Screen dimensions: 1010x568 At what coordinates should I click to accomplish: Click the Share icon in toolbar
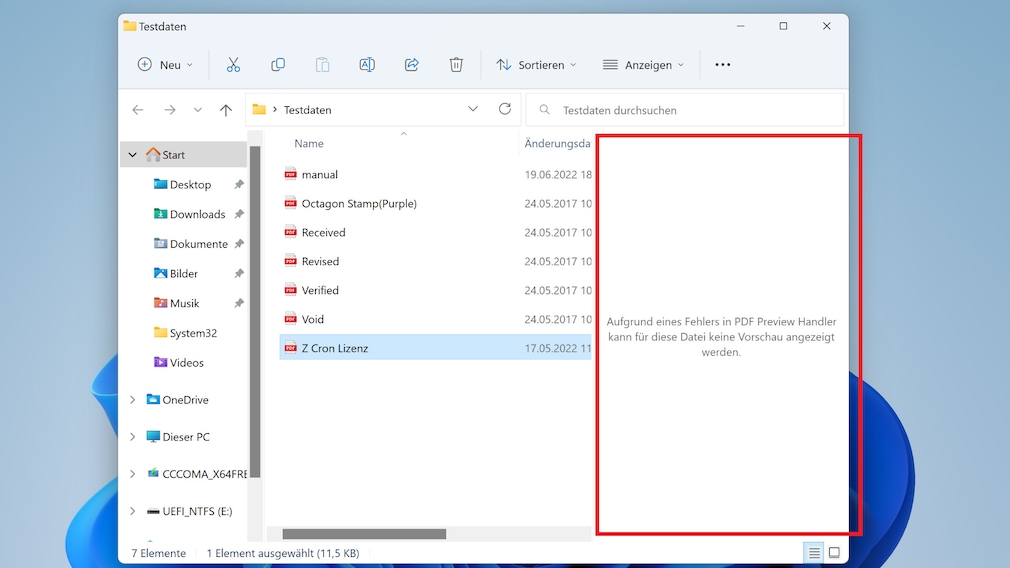(411, 65)
